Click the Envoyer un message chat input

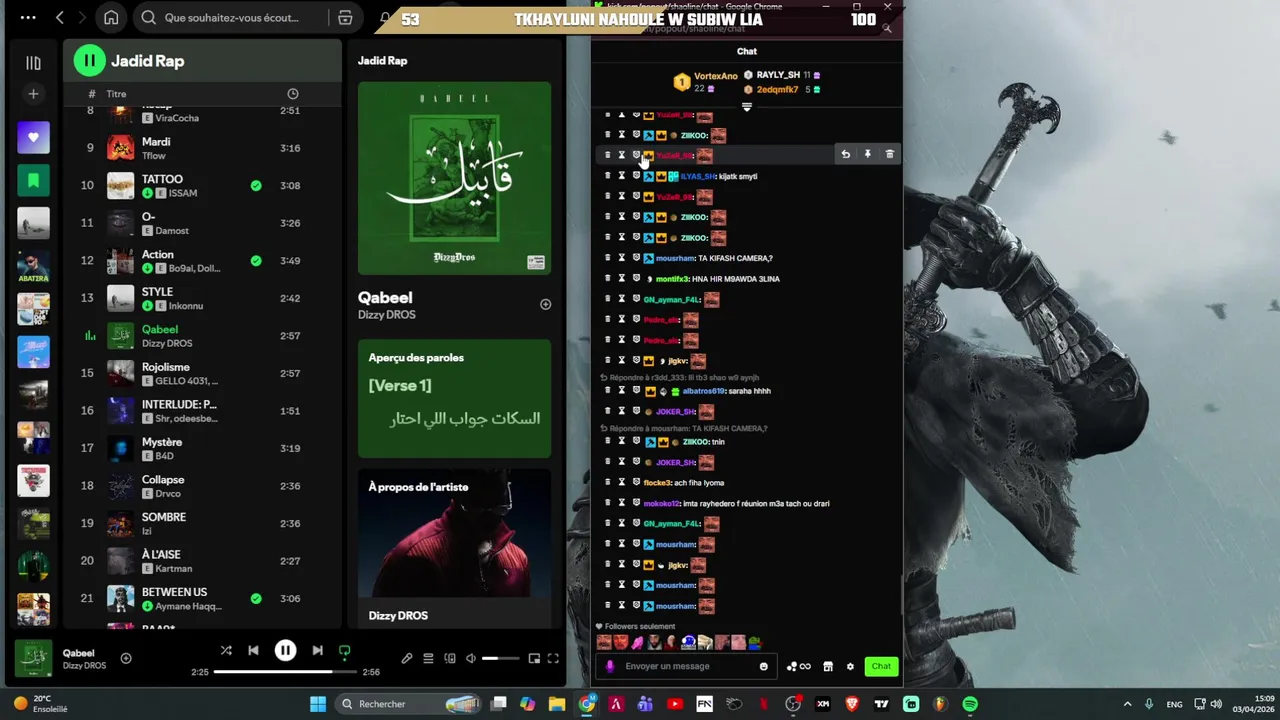pos(685,666)
